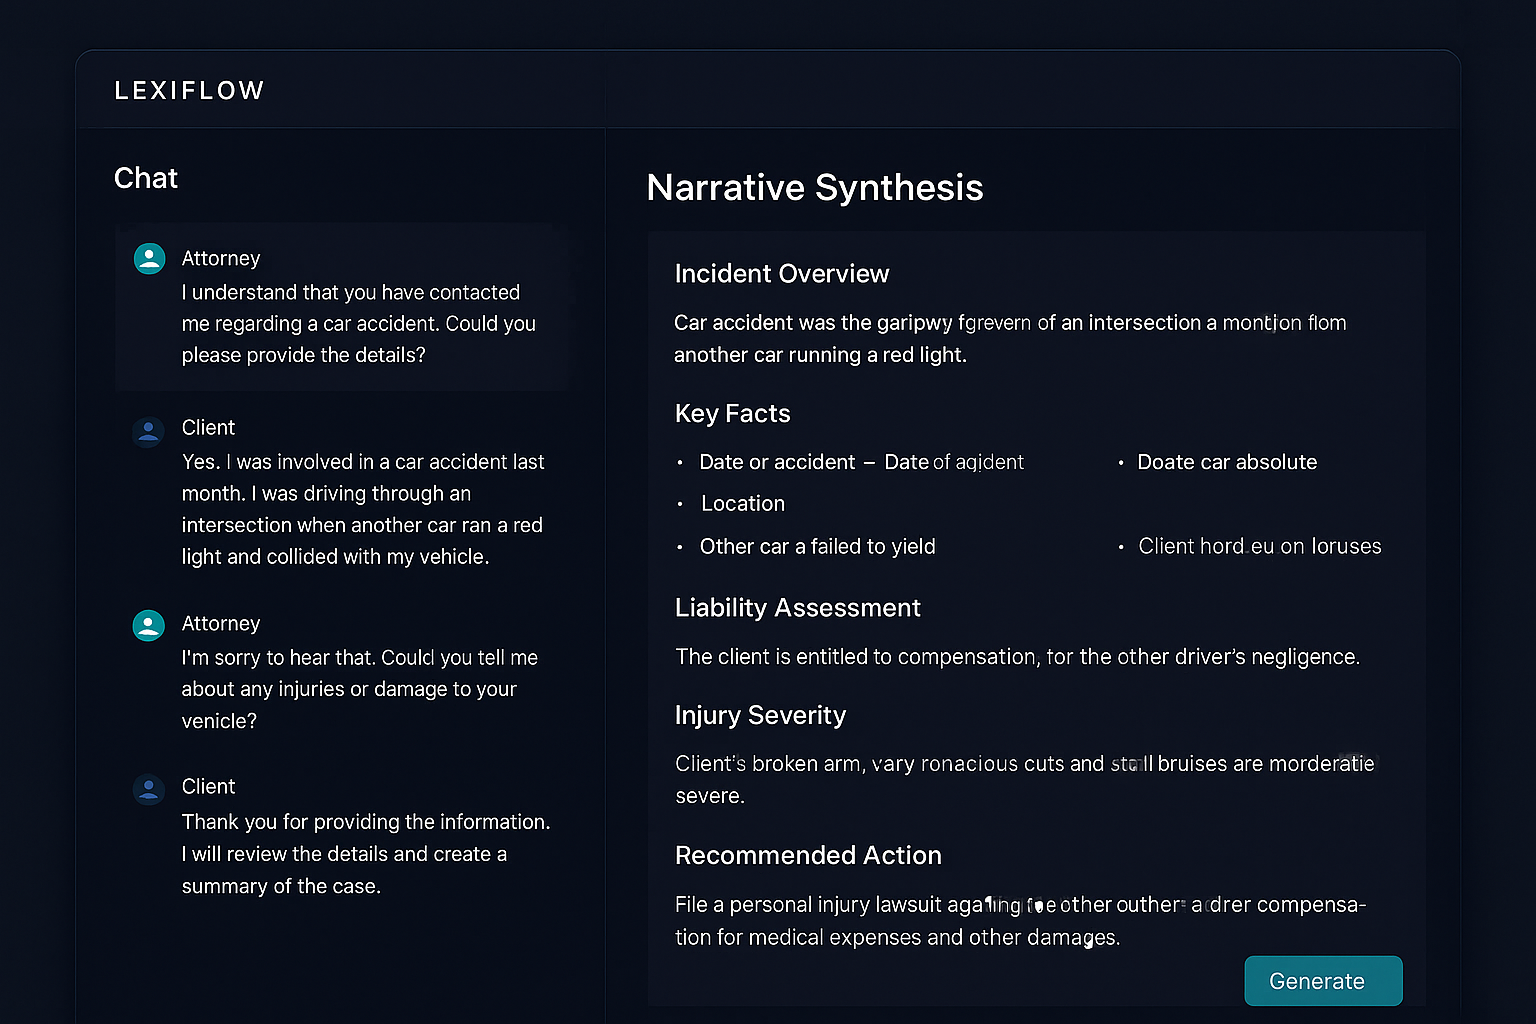Click the Generate button
Screen dimensions: 1536x1024
[x=1323, y=981]
